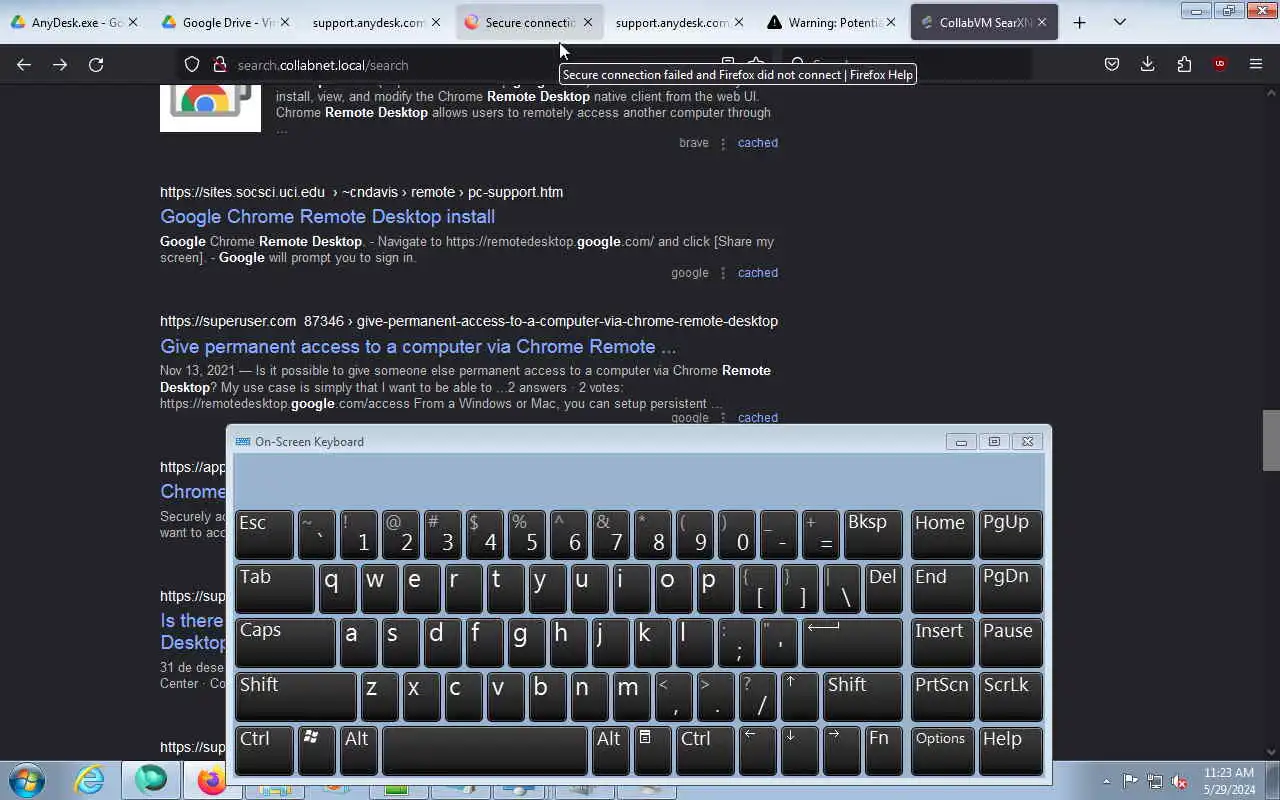This screenshot has width=1280, height=800.
Task: Tap the left arrow key on the keyboard
Action: pyautogui.click(x=757, y=750)
